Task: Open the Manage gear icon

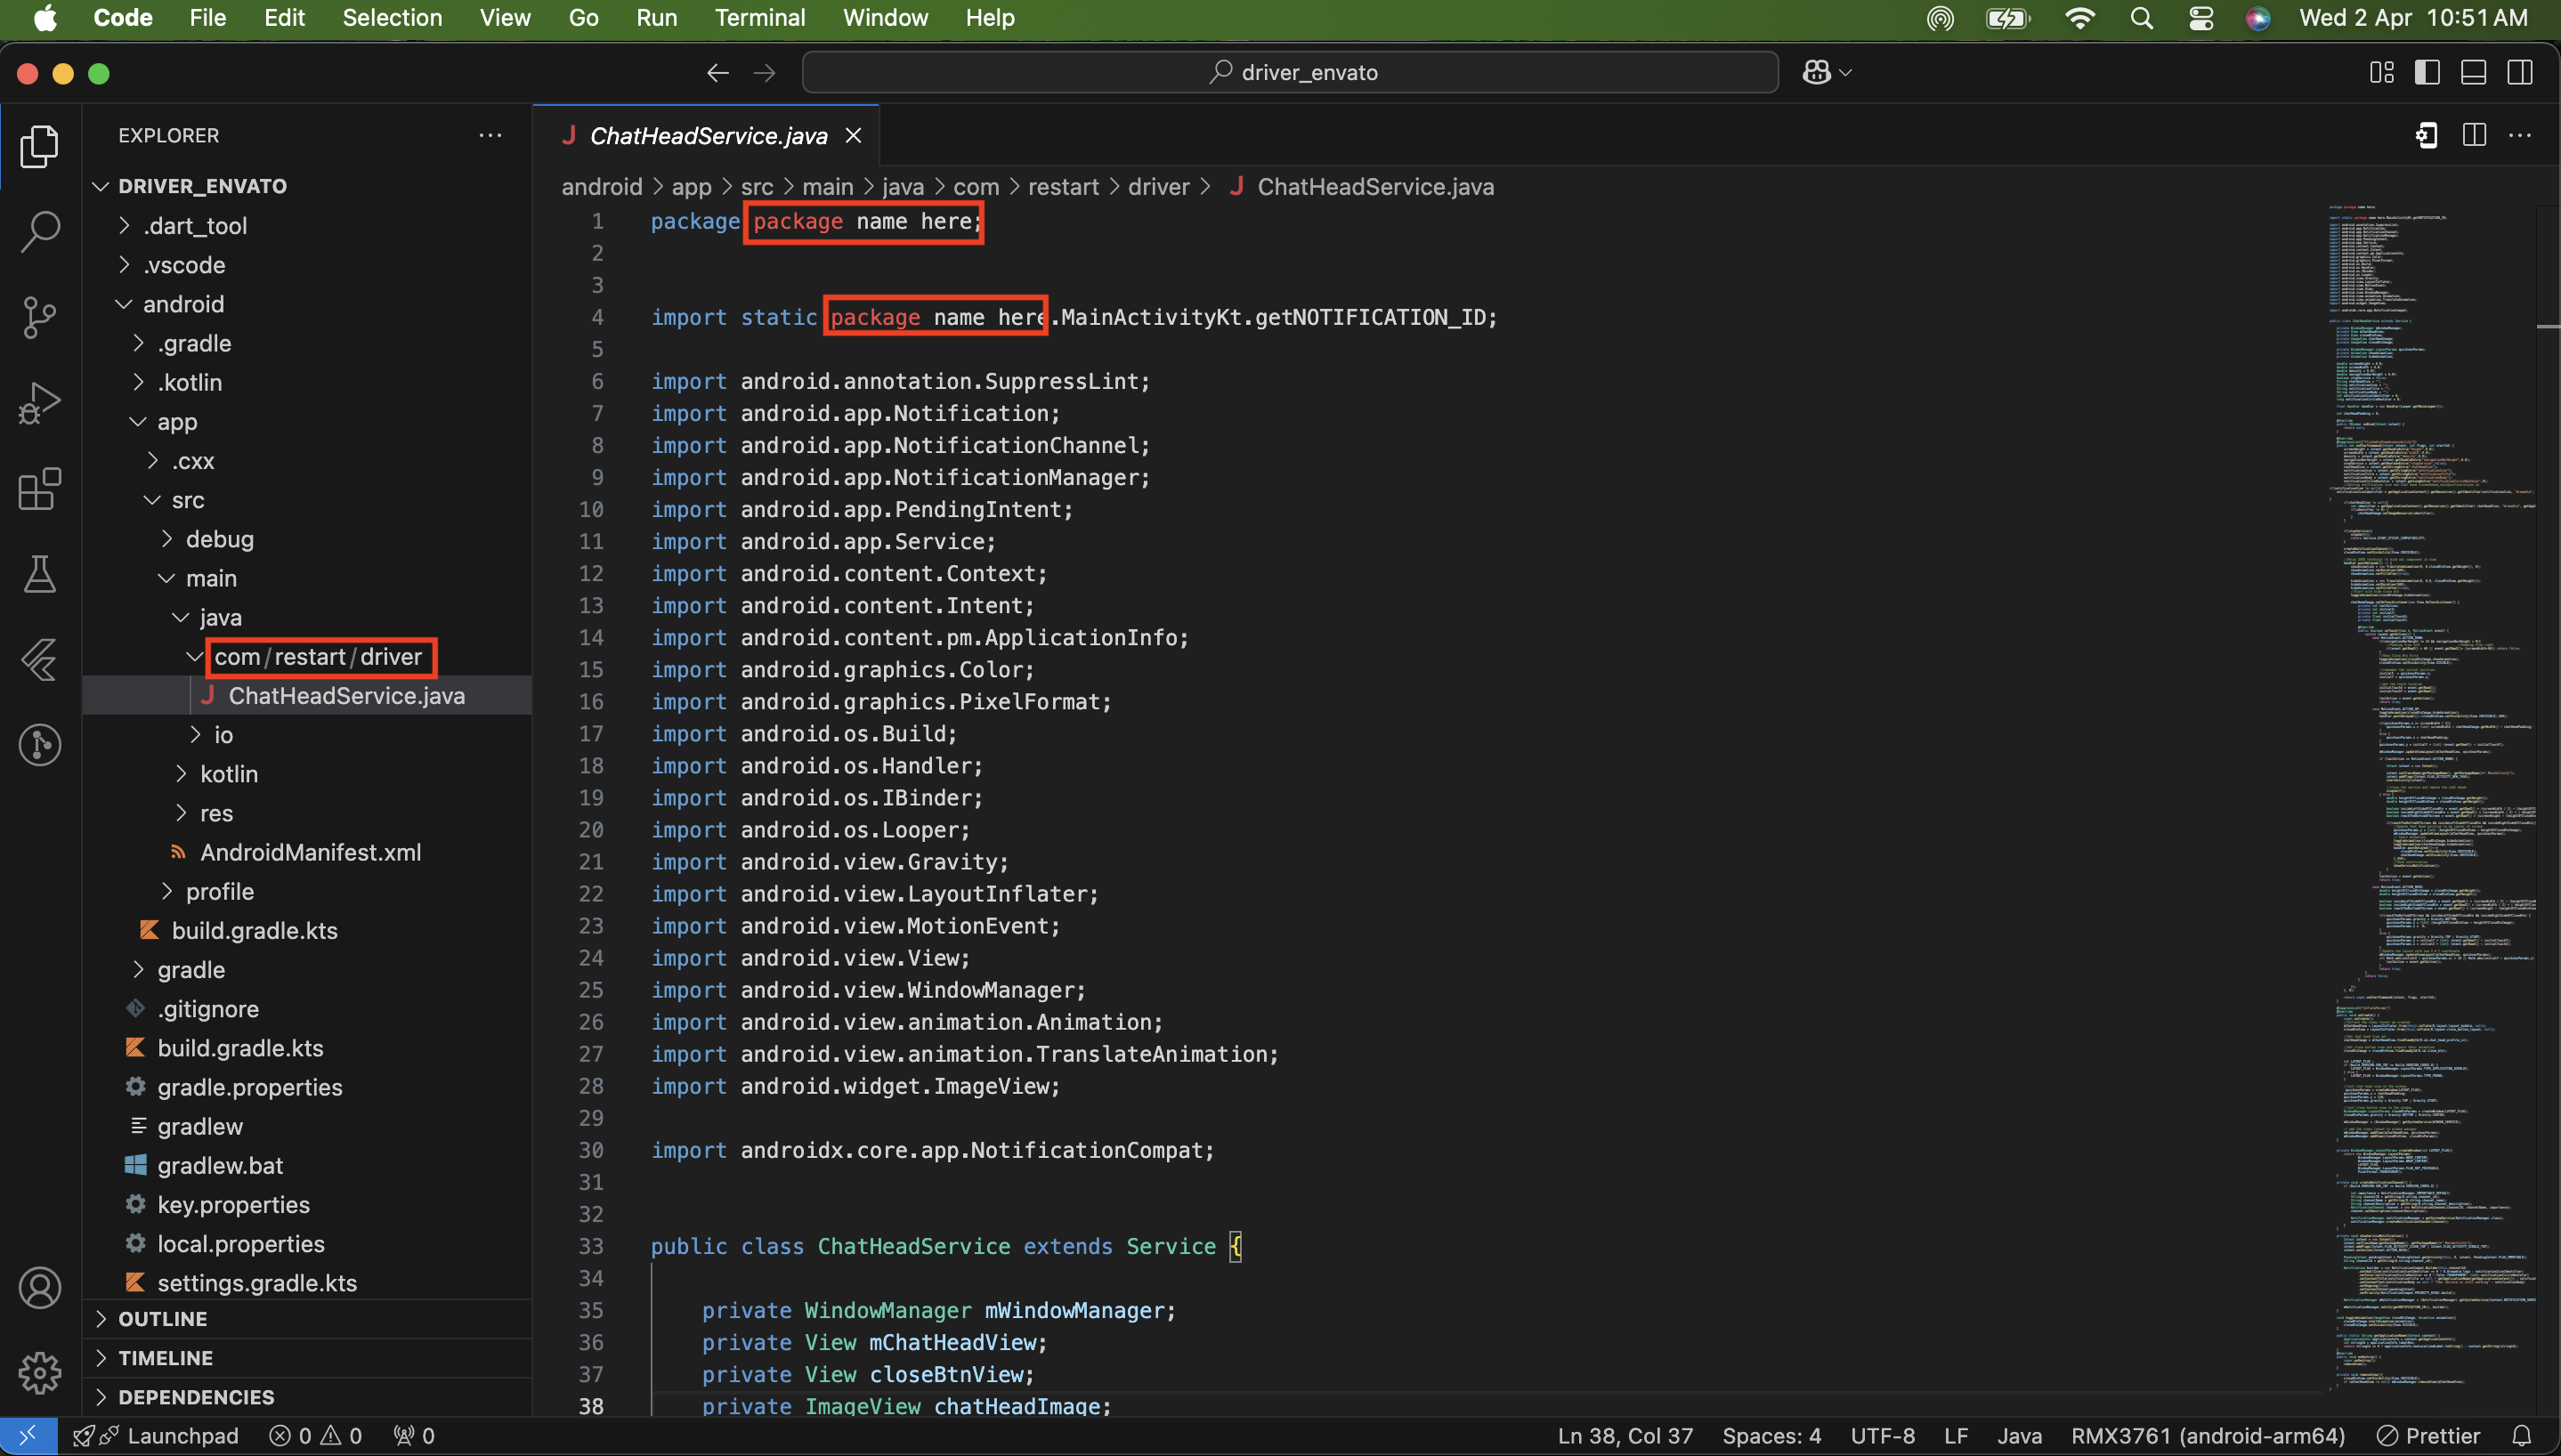Action: [40, 1373]
